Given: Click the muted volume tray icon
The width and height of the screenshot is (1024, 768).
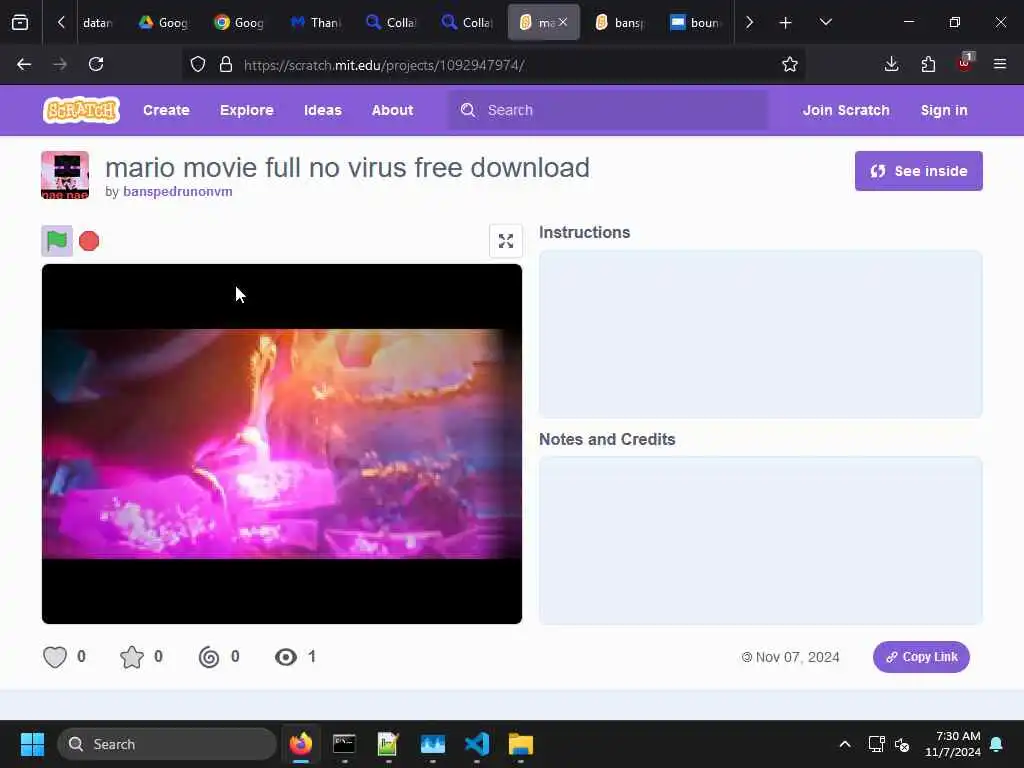Looking at the screenshot, I should 902,744.
